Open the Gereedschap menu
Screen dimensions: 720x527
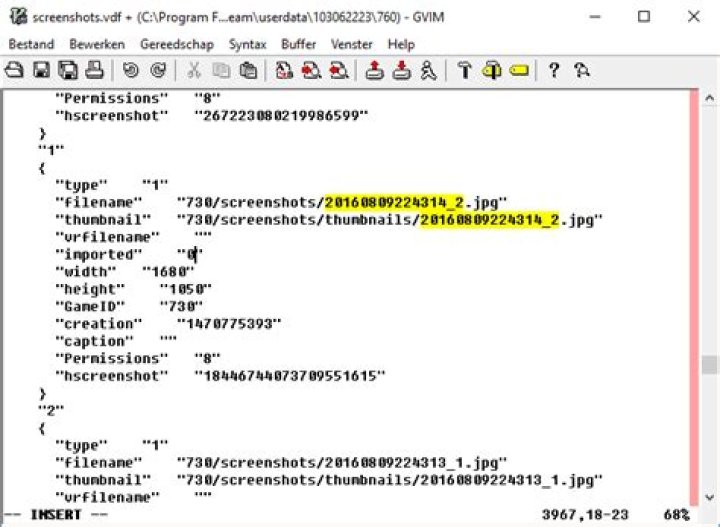[x=177, y=45]
